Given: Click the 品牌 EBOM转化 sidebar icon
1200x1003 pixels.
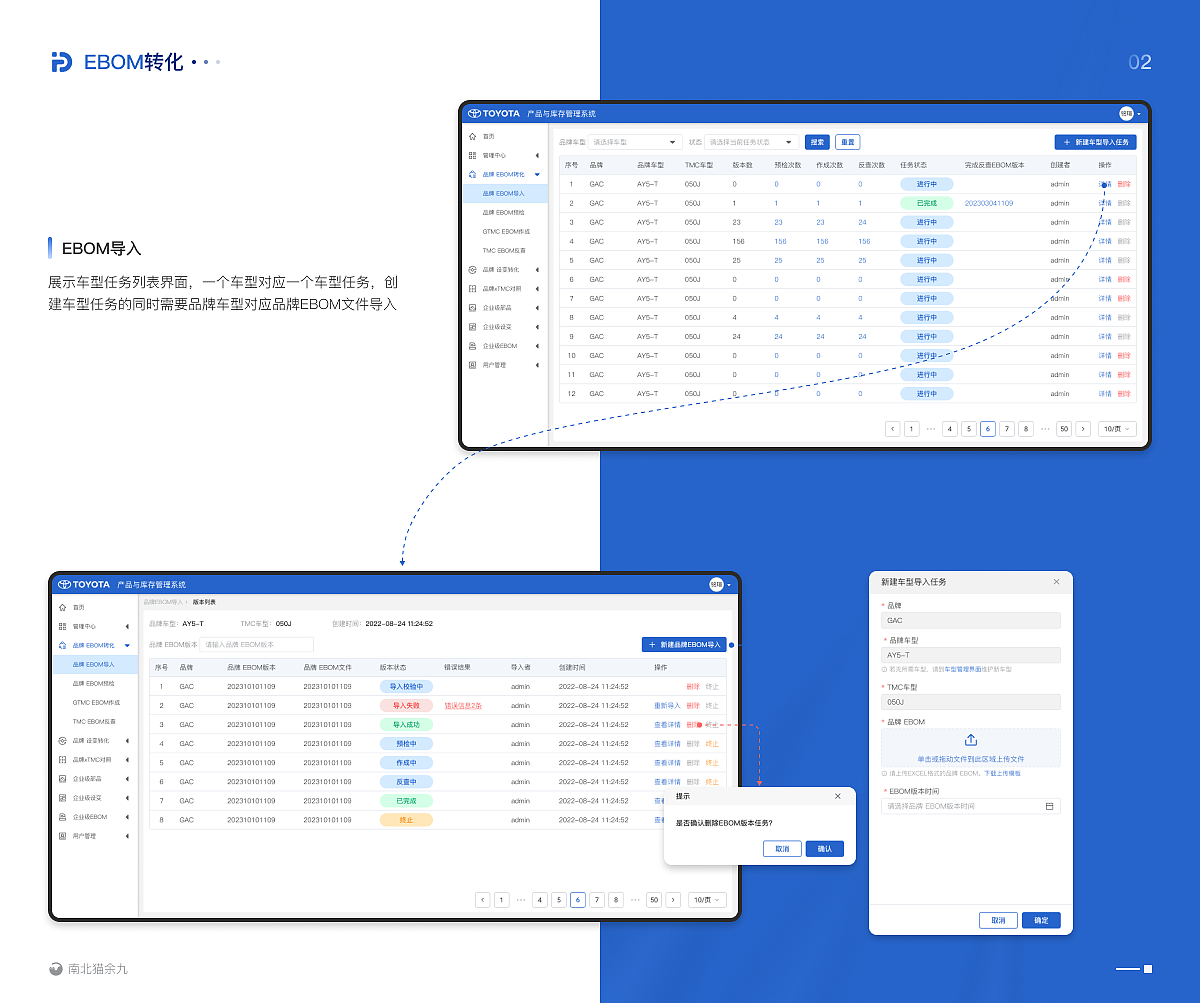Looking at the screenshot, I should [472, 173].
